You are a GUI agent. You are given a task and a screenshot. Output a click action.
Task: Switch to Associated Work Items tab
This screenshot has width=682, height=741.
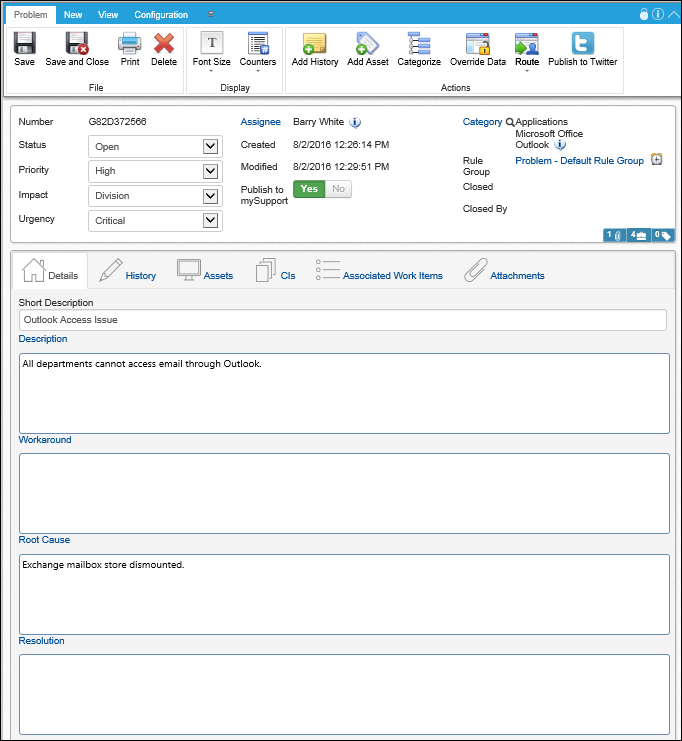point(379,271)
